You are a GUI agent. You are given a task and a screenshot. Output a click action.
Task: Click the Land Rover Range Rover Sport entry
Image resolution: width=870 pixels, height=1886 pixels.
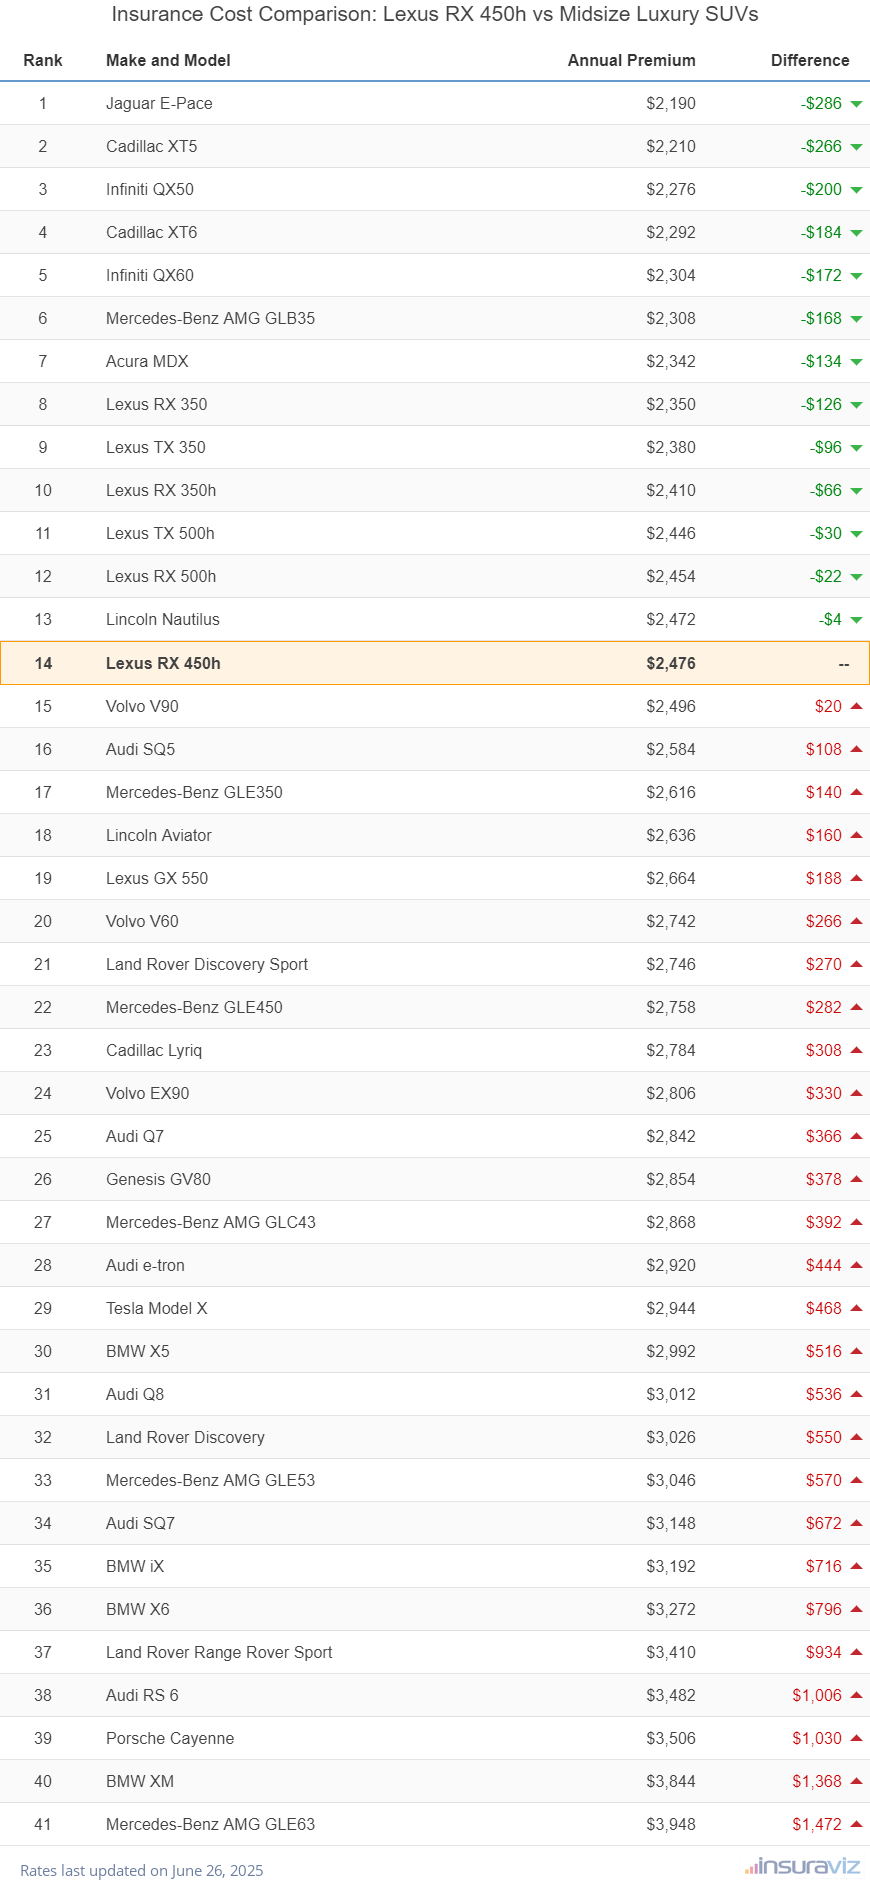219,1652
